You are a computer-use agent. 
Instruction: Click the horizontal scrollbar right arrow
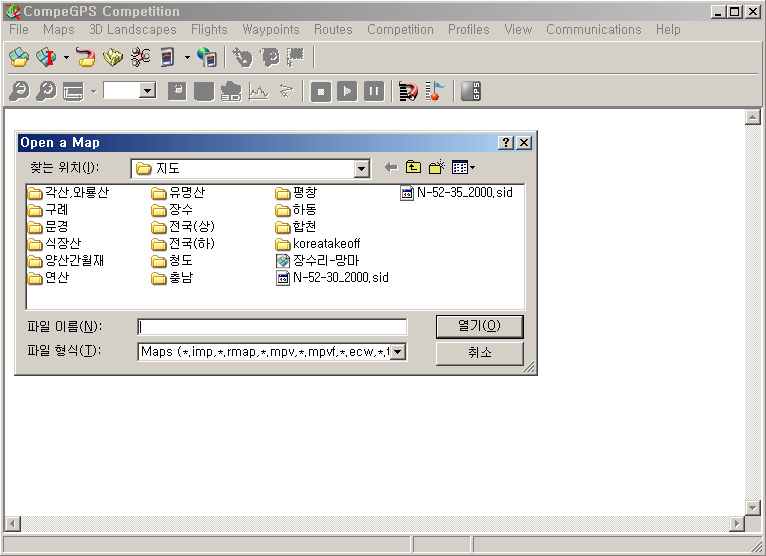coord(737,524)
